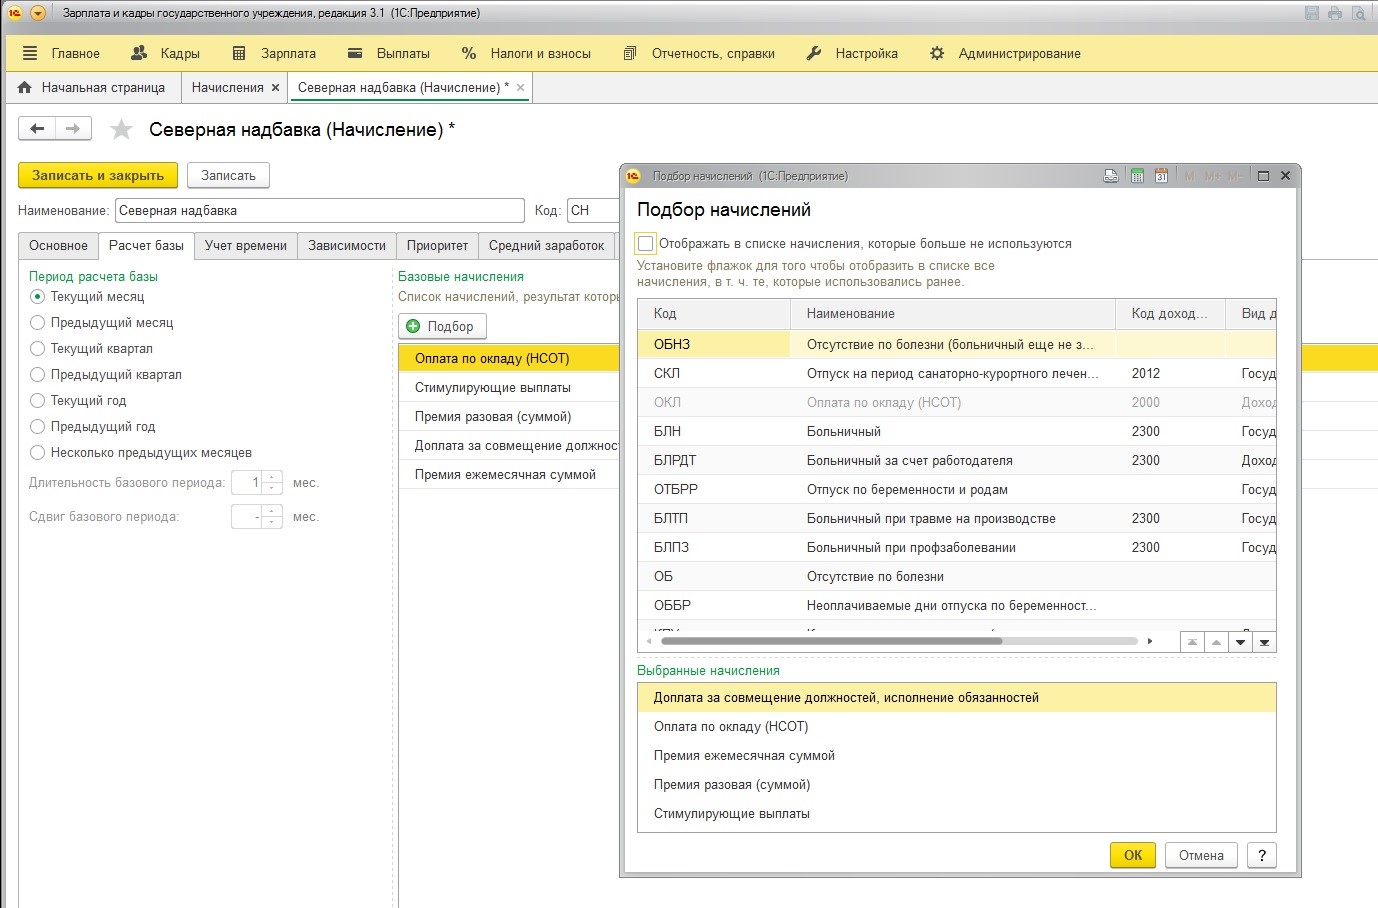The image size is (1378, 908).
Task: Switch to Средний заработок tab
Action: pyautogui.click(x=546, y=246)
